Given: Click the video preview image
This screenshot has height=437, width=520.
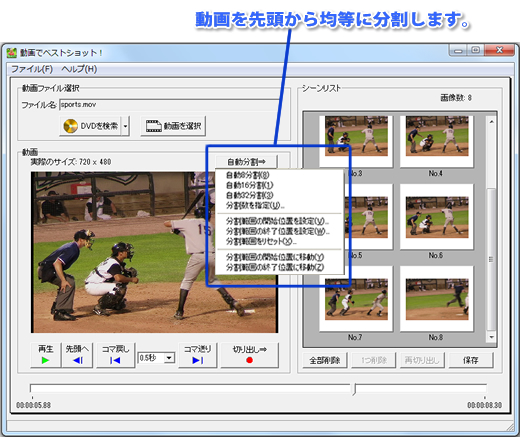Looking at the screenshot, I should [154, 252].
